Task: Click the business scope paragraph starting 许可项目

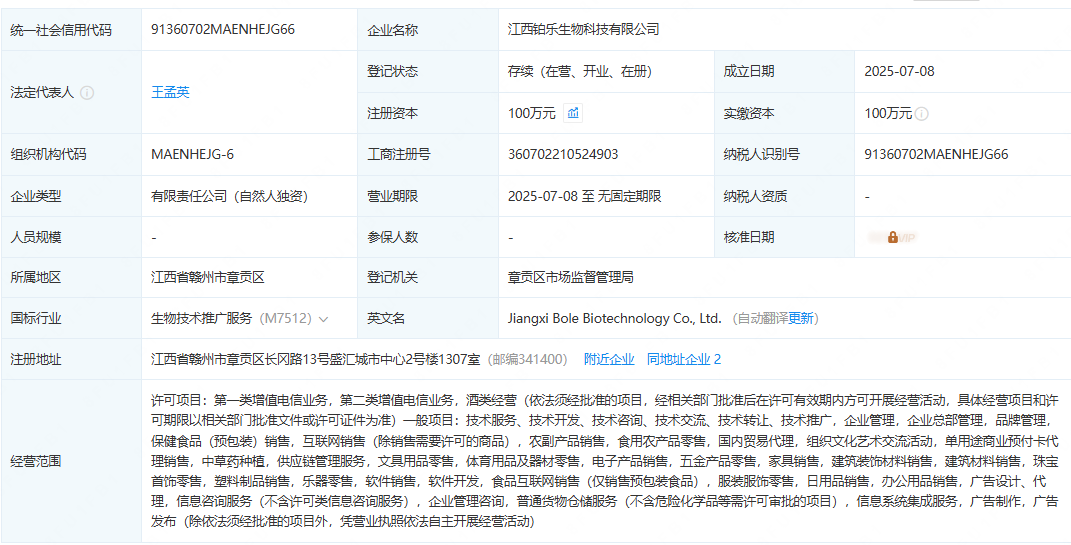Action: pos(605,461)
